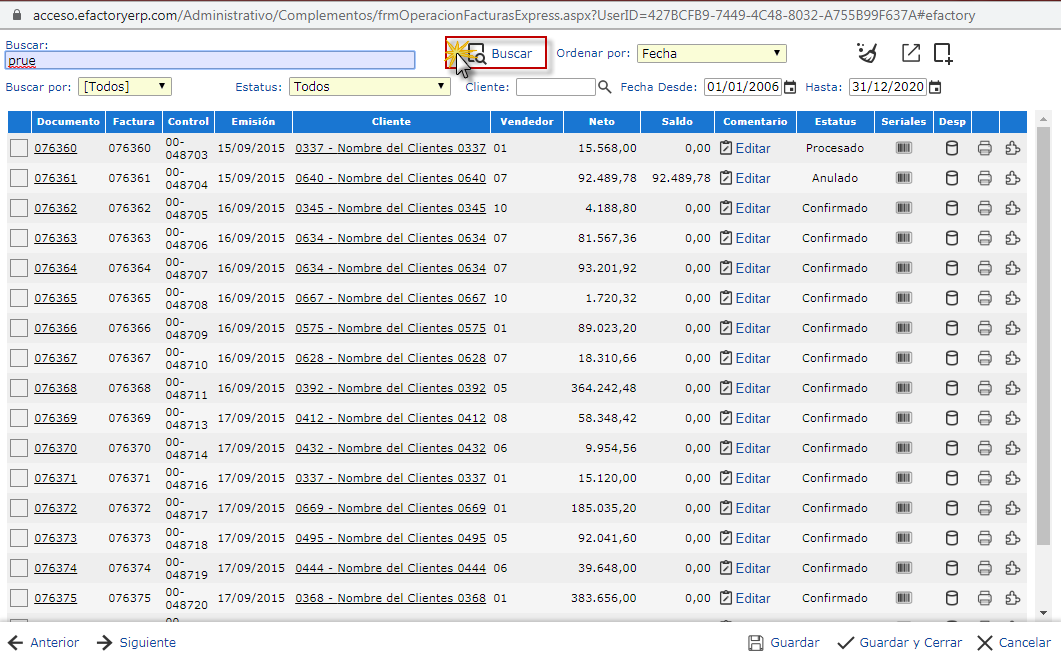1061x663 pixels.
Task: Click the Cliente search magnifier icon
Action: 604,87
